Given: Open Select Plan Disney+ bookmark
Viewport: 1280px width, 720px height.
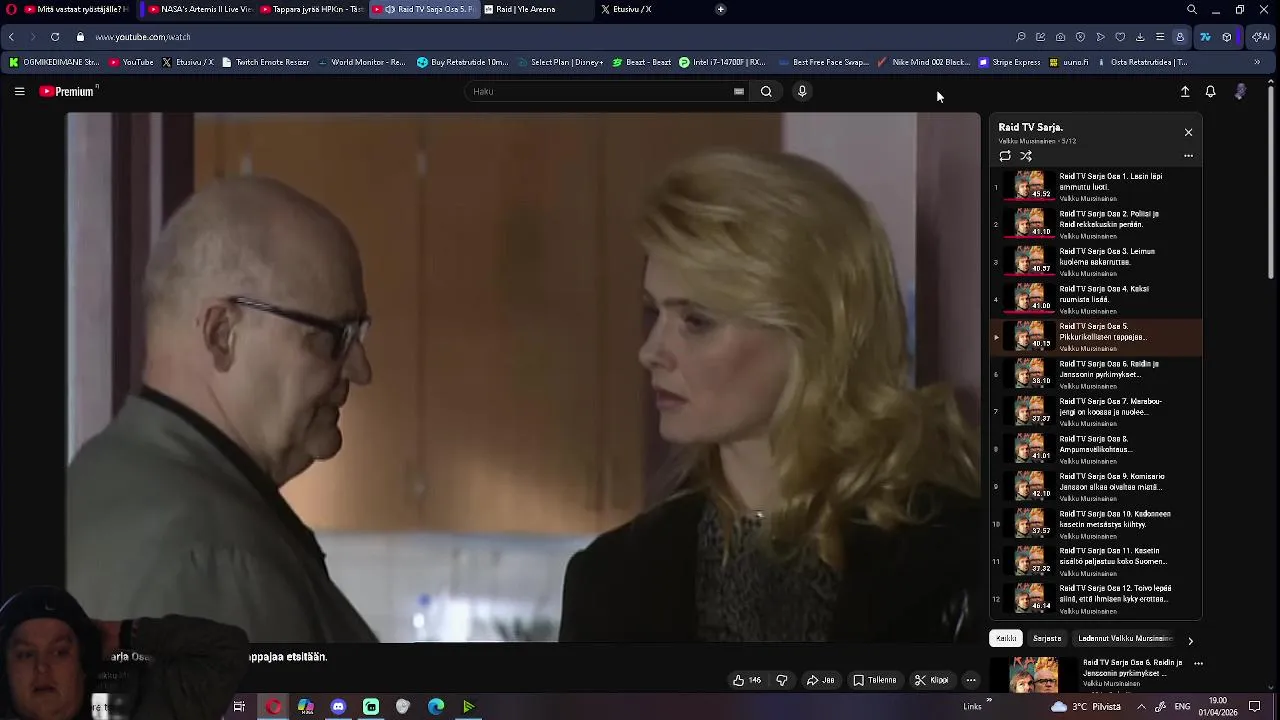Looking at the screenshot, I should coord(559,62).
